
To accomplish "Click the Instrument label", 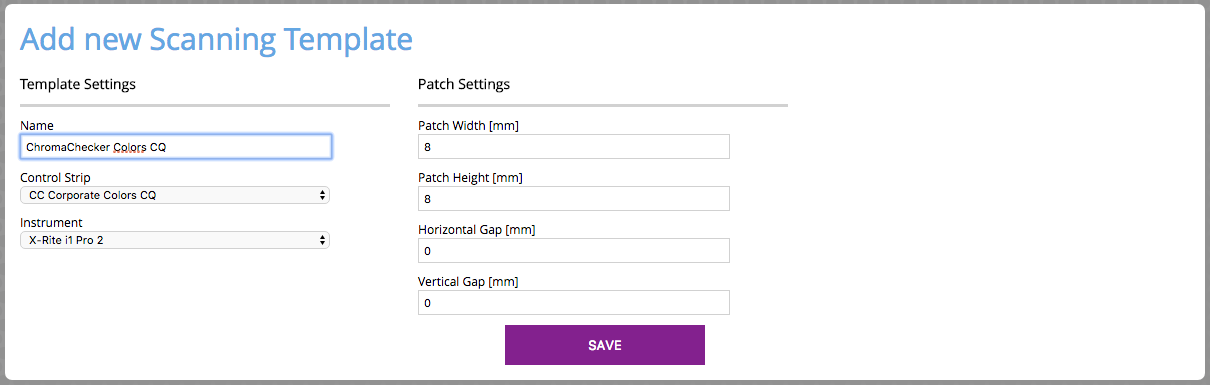I will pyautogui.click(x=51, y=222).
